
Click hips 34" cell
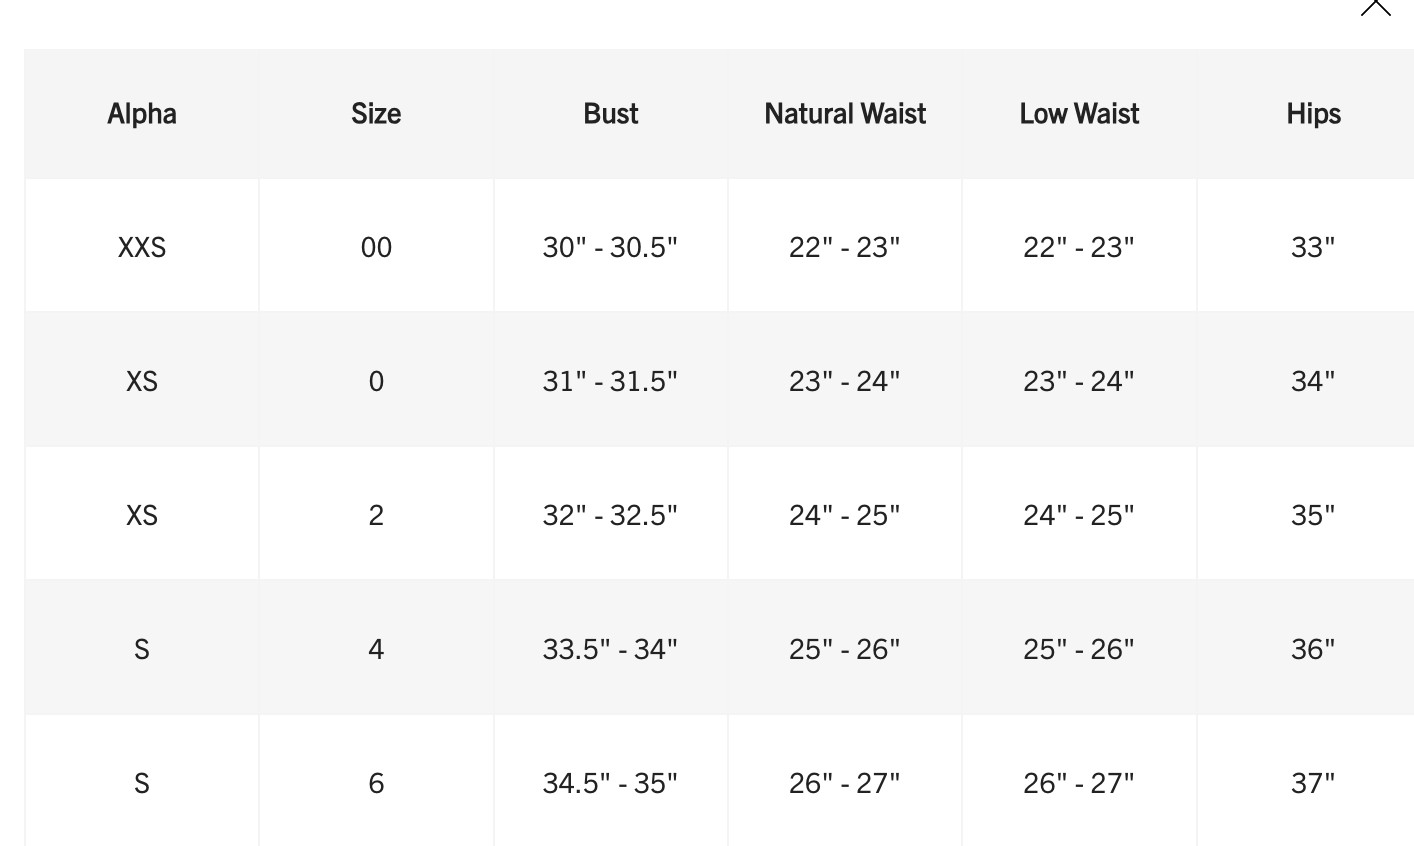tap(1313, 380)
